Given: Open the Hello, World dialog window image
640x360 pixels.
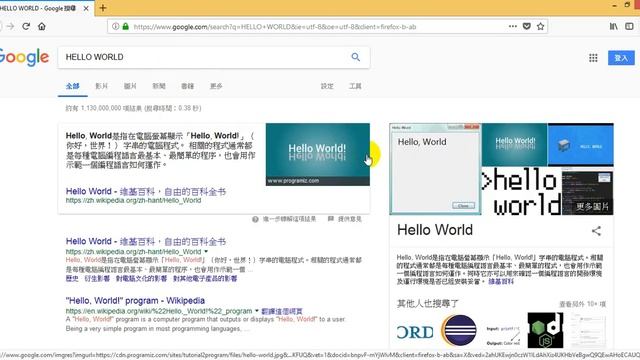Looking at the screenshot, I should 435,169.
